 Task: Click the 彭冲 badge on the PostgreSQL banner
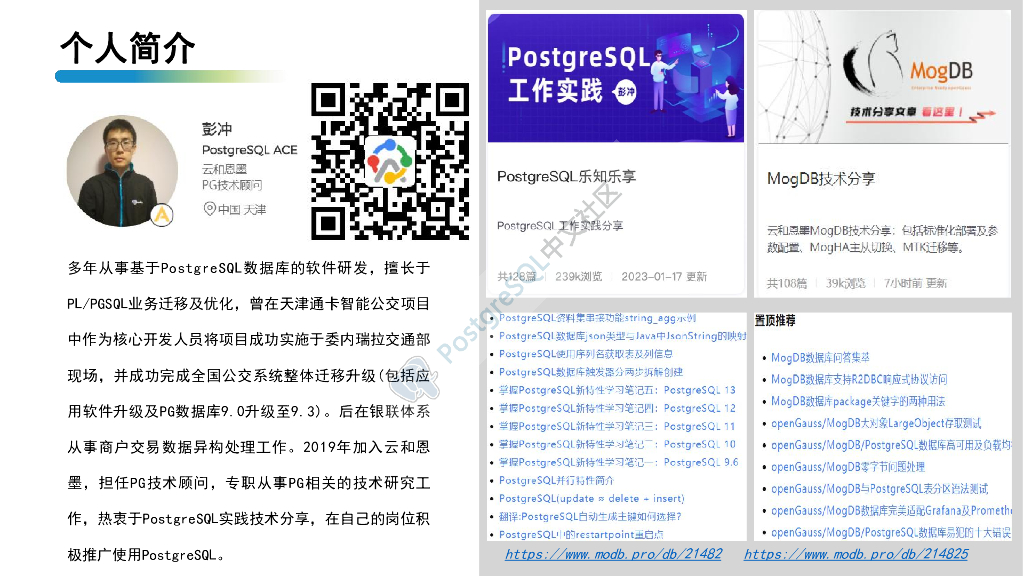click(x=626, y=89)
